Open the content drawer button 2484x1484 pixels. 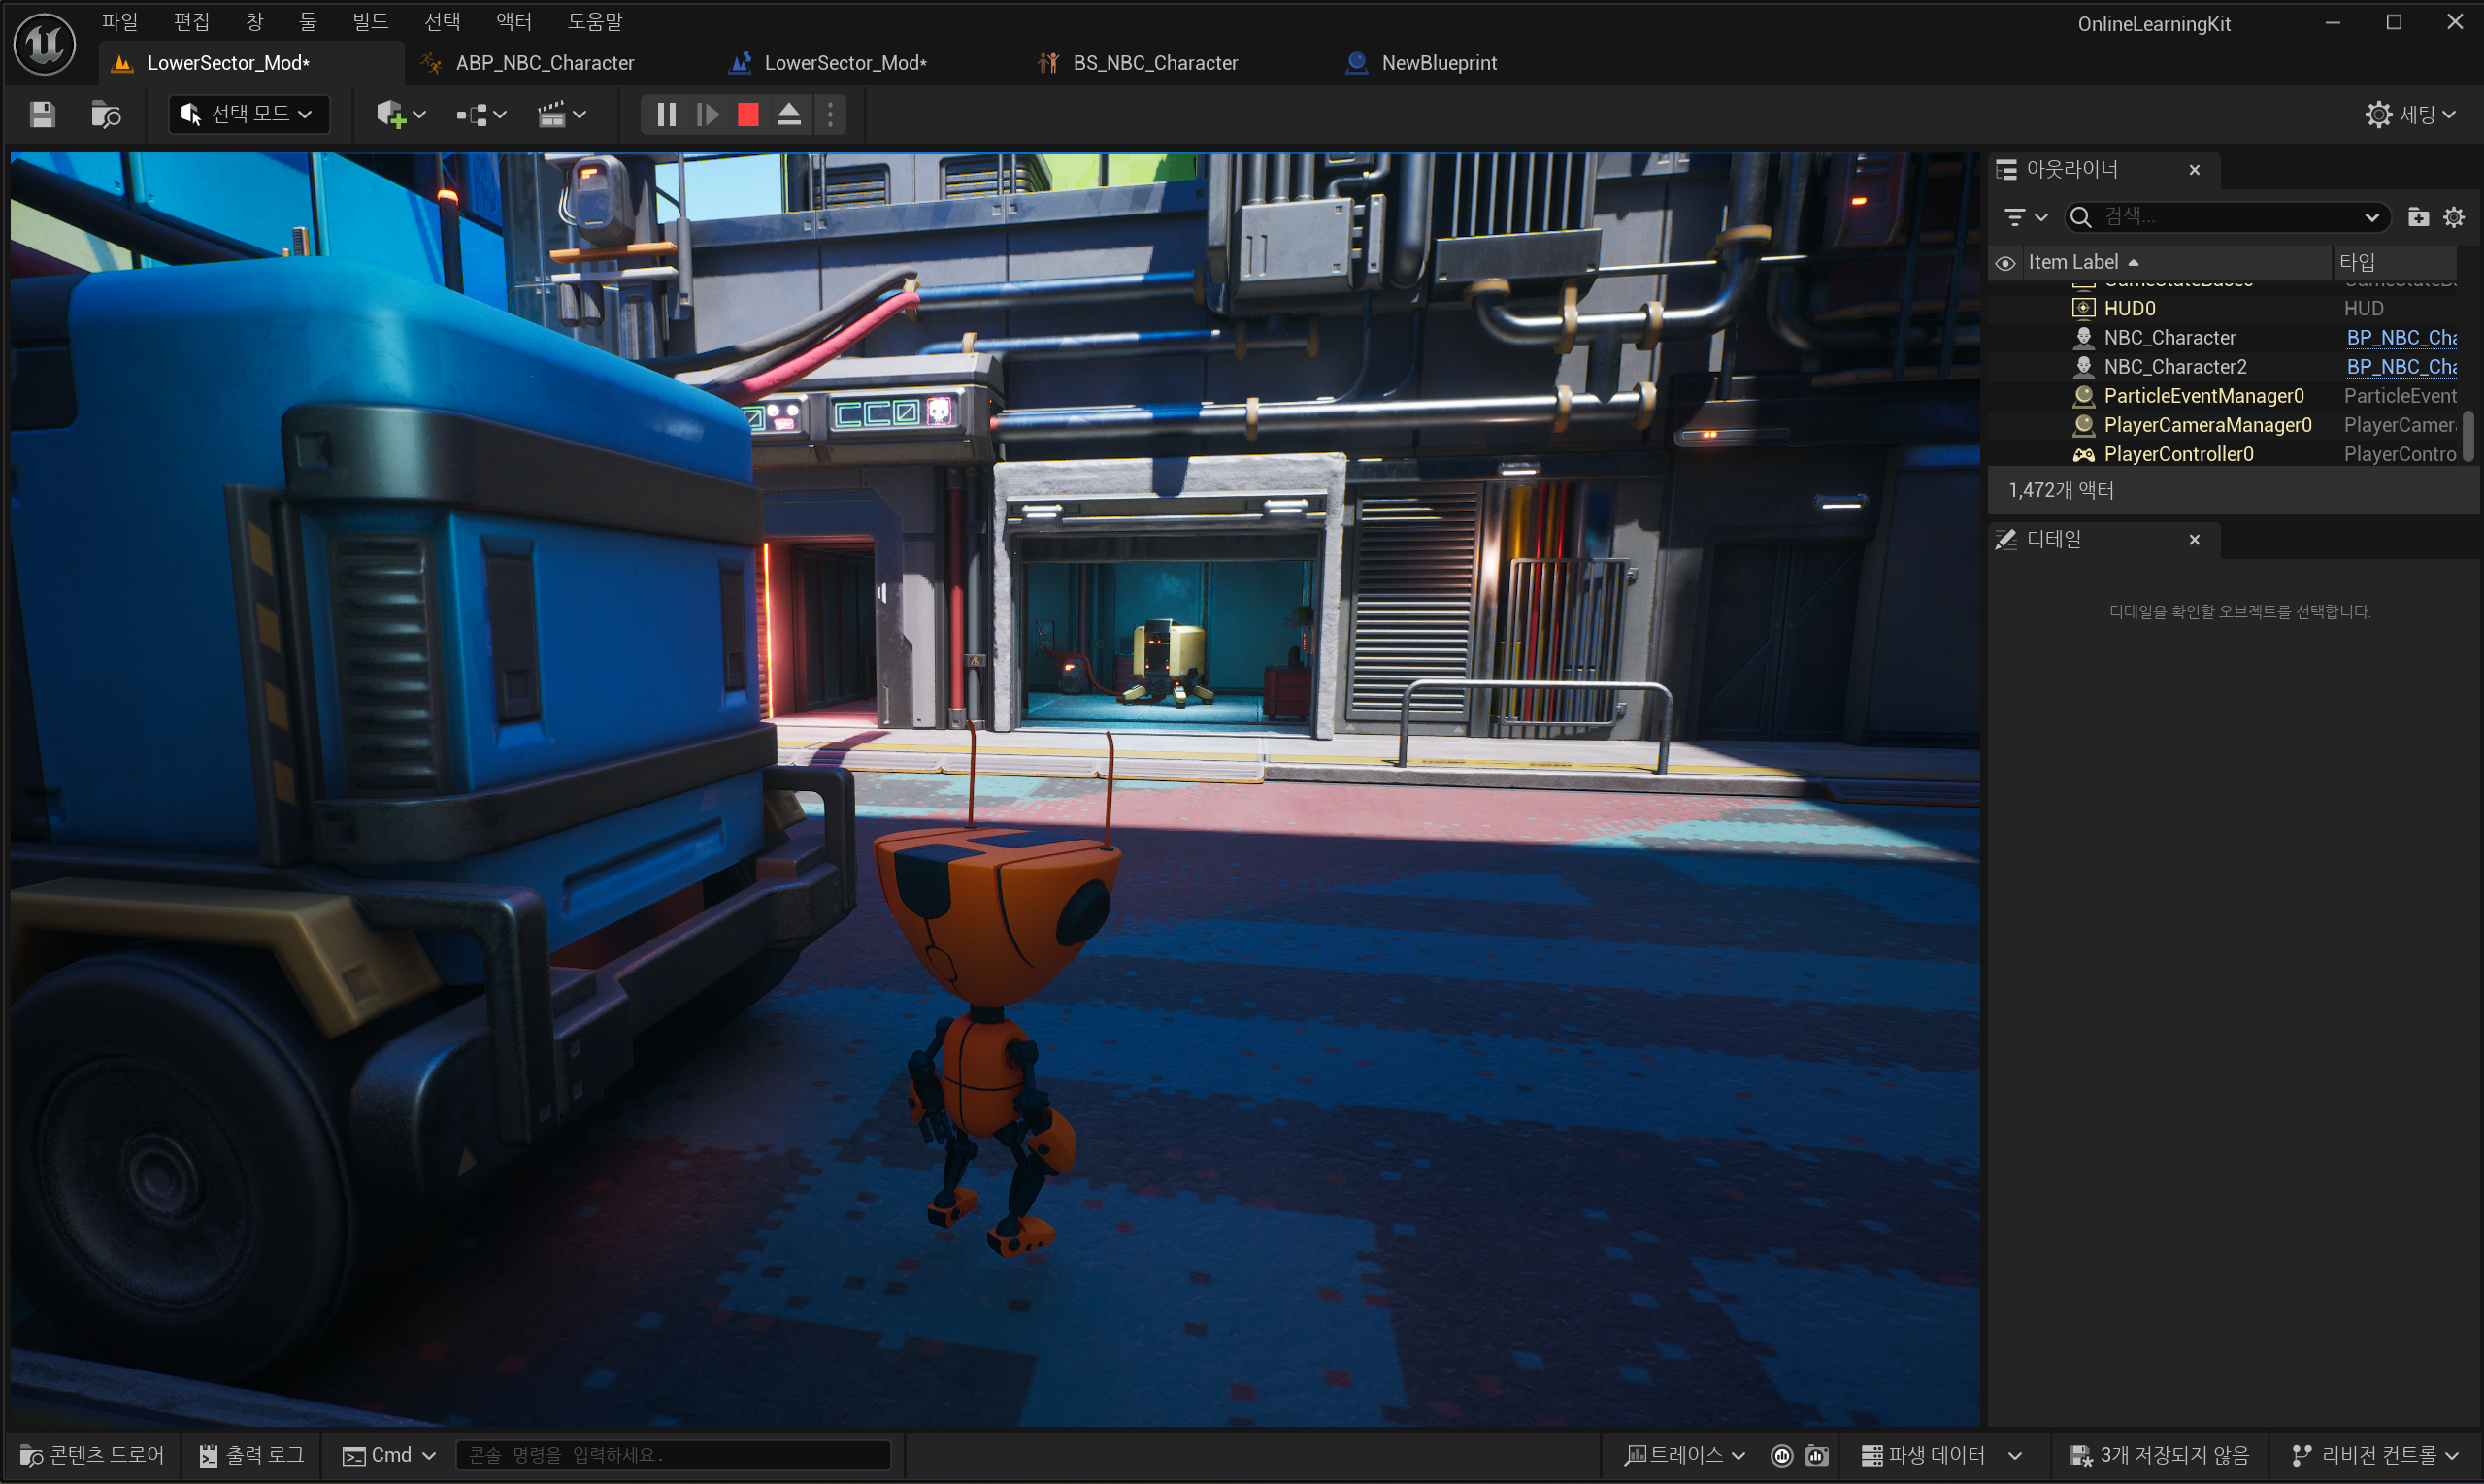(92, 1455)
